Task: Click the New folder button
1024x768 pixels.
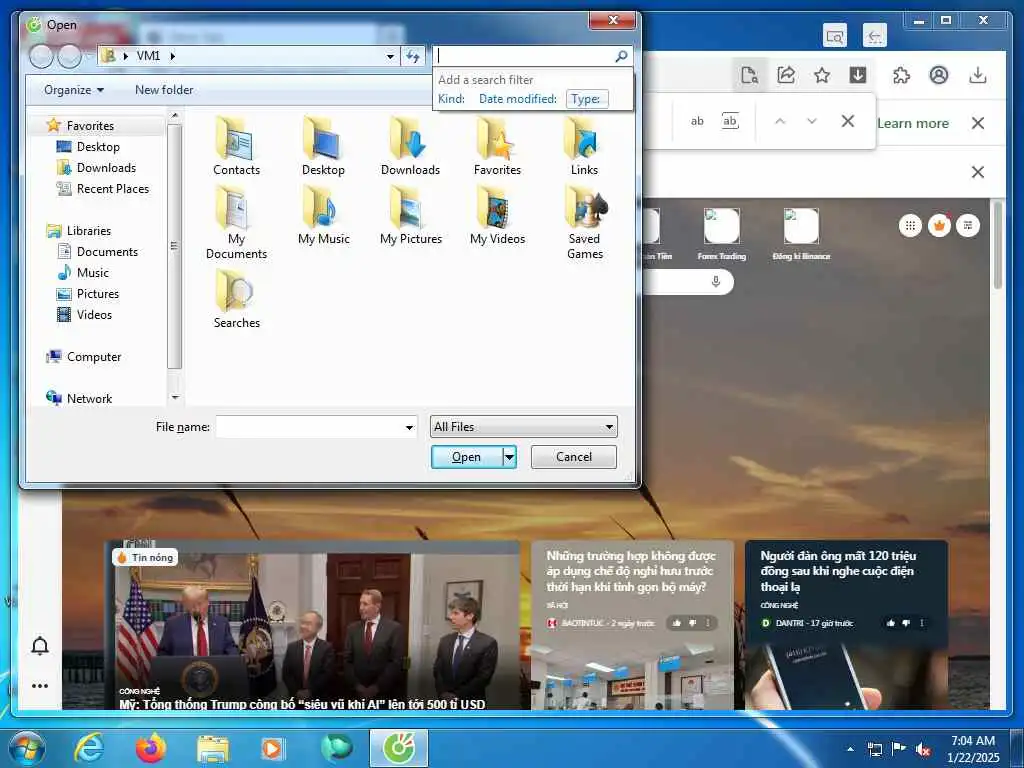Action: click(164, 90)
